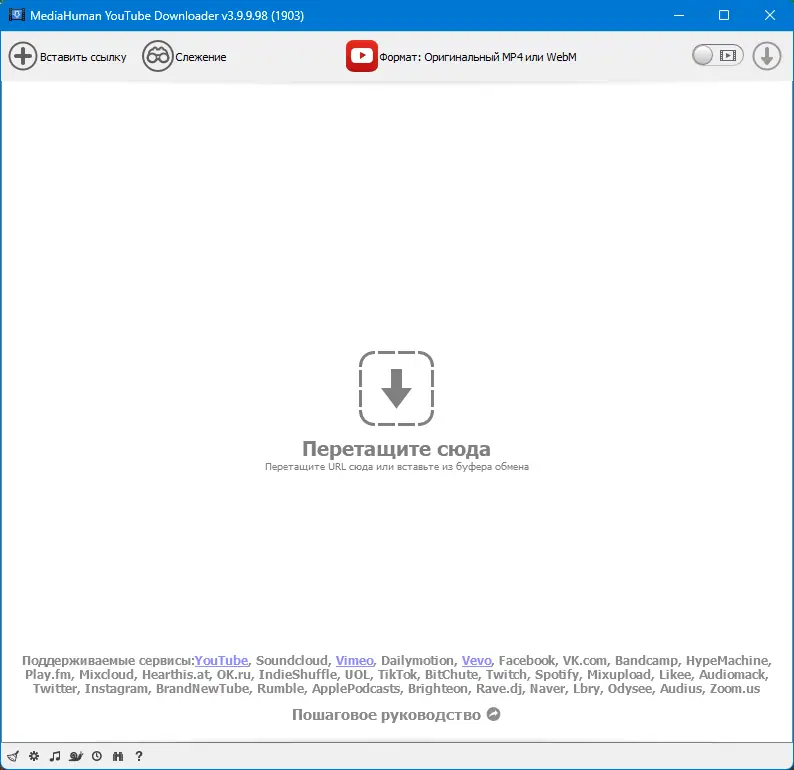Clear the list with the broom icon

click(x=14, y=756)
